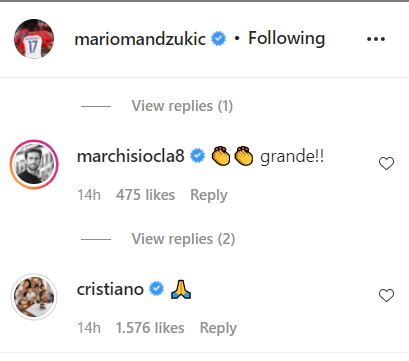Screen dimensions: 409x361
Task: View the 475 likes list
Action: (145, 195)
